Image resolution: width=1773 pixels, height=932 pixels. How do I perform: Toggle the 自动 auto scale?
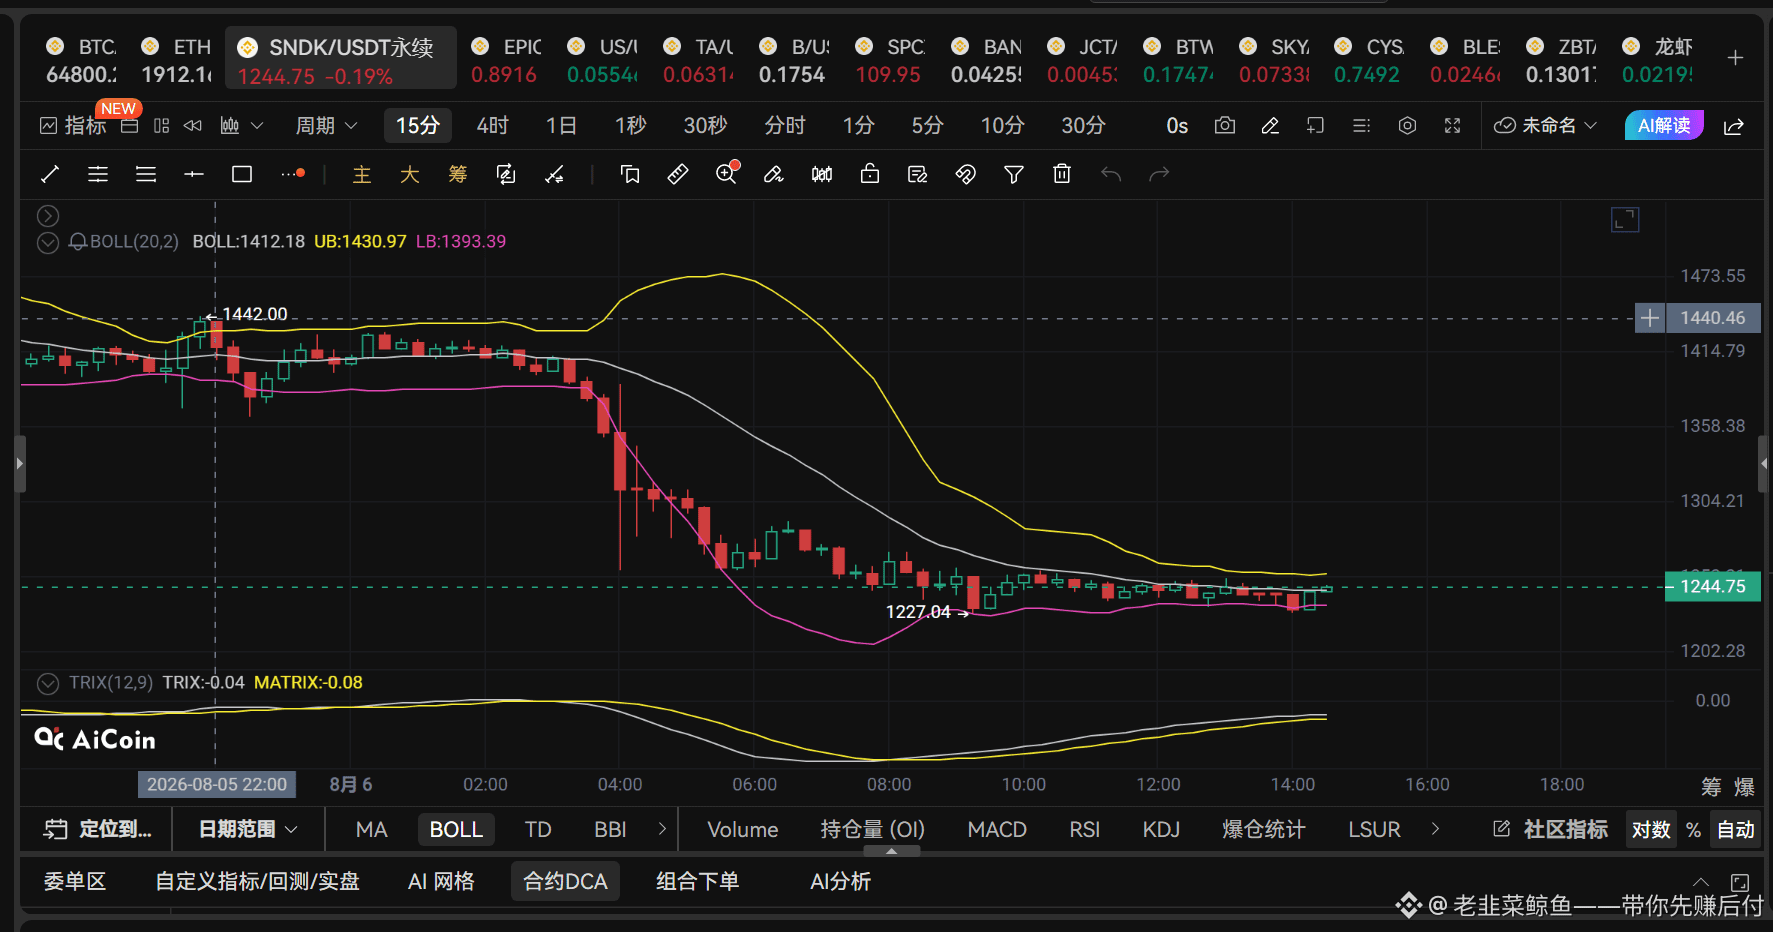click(1736, 829)
